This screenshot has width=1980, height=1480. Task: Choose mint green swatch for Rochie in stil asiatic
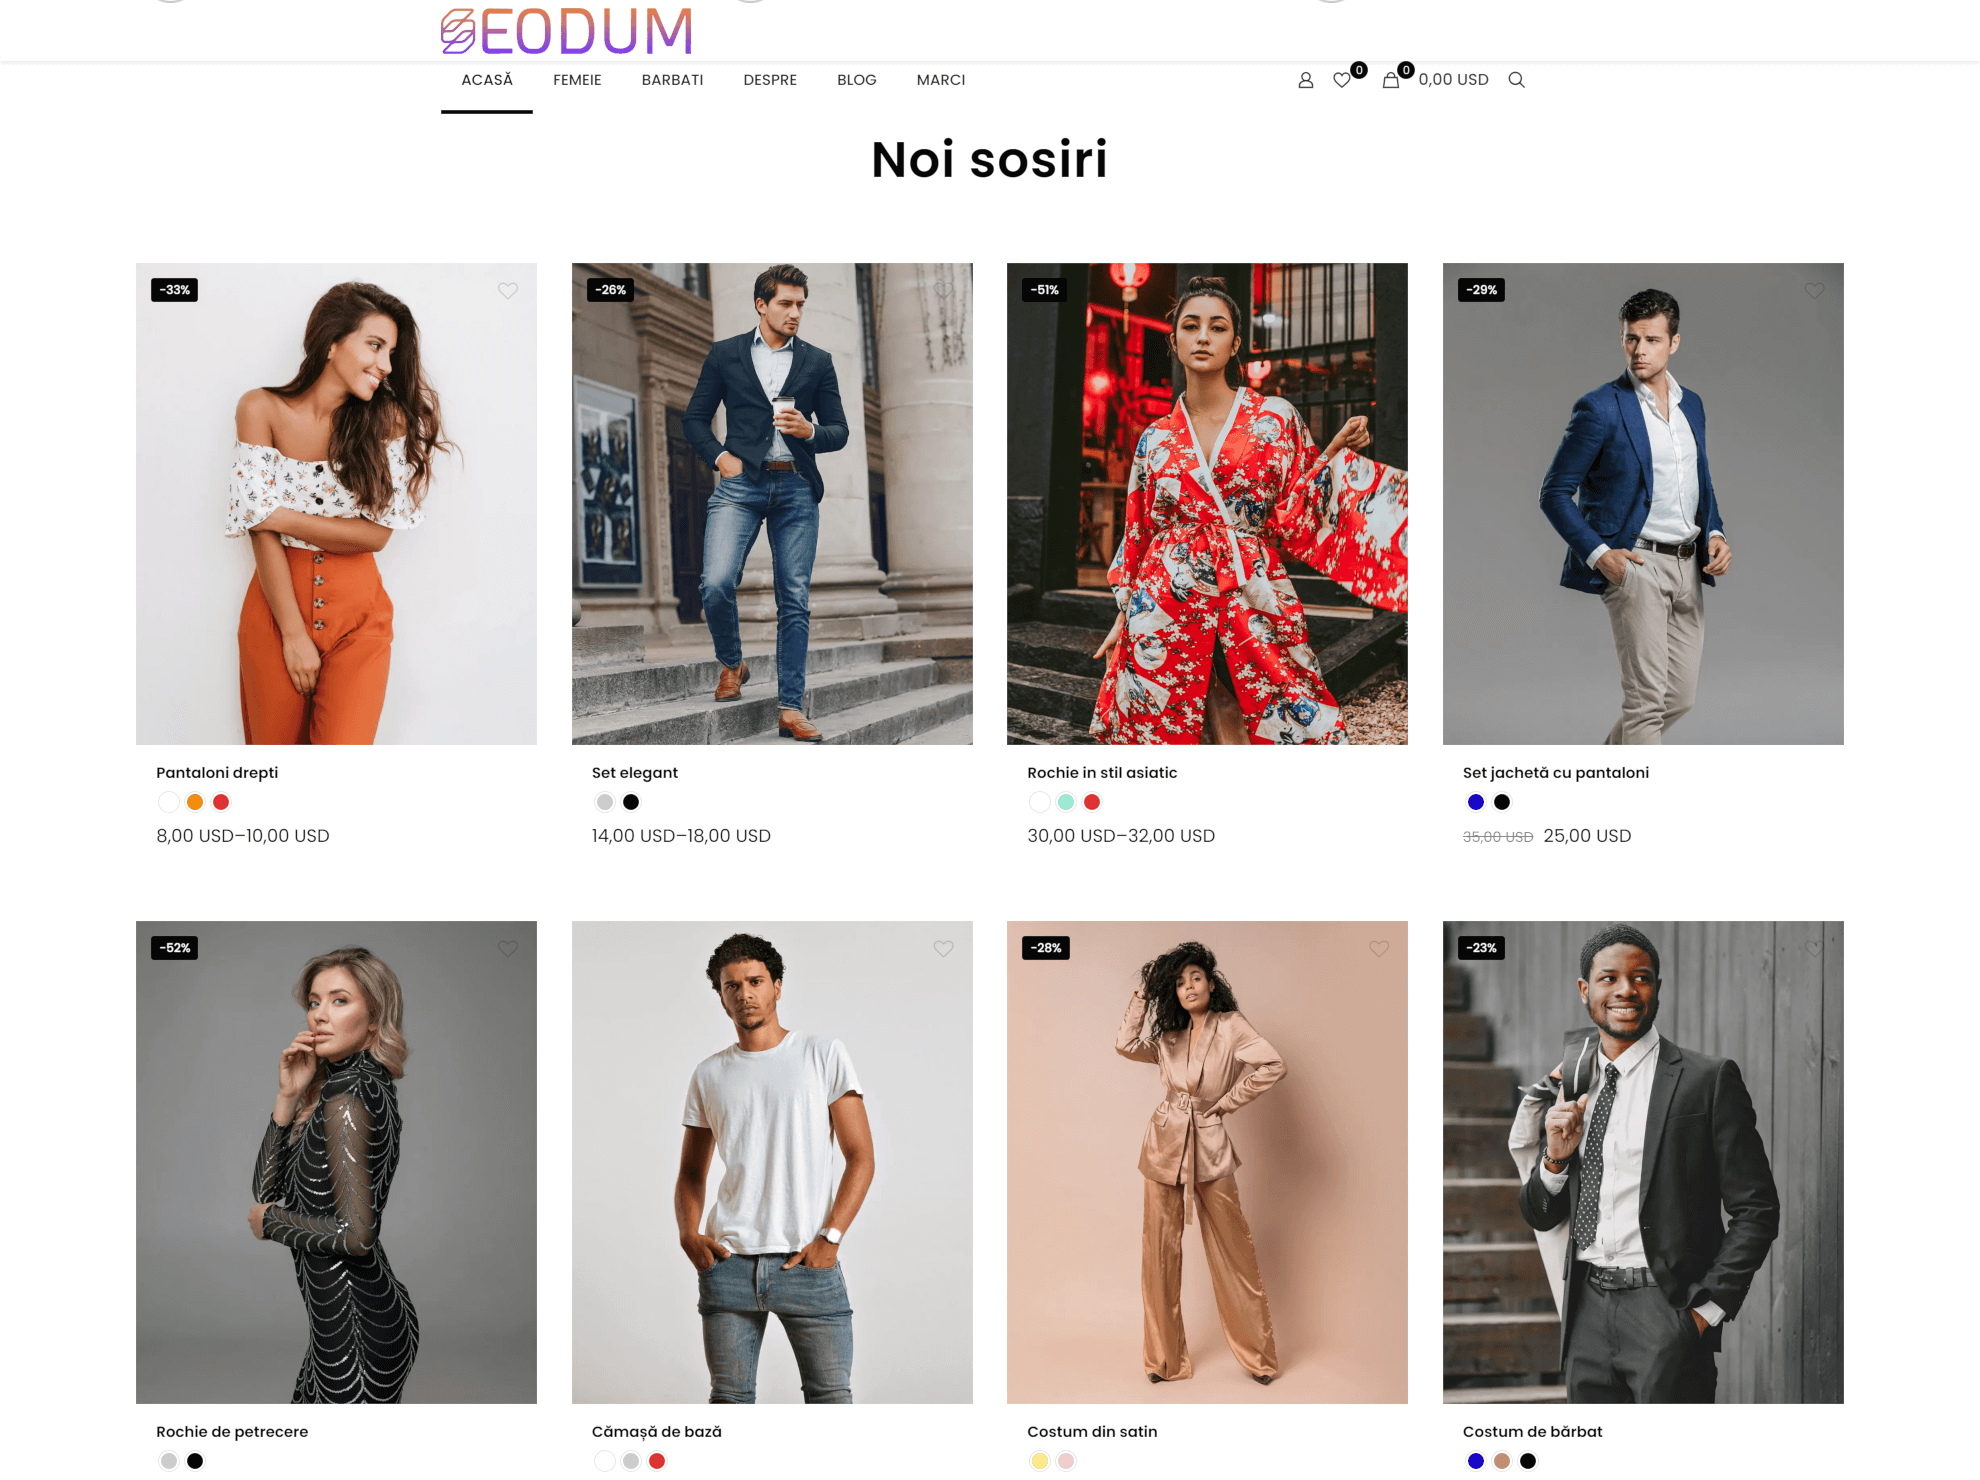(1066, 802)
